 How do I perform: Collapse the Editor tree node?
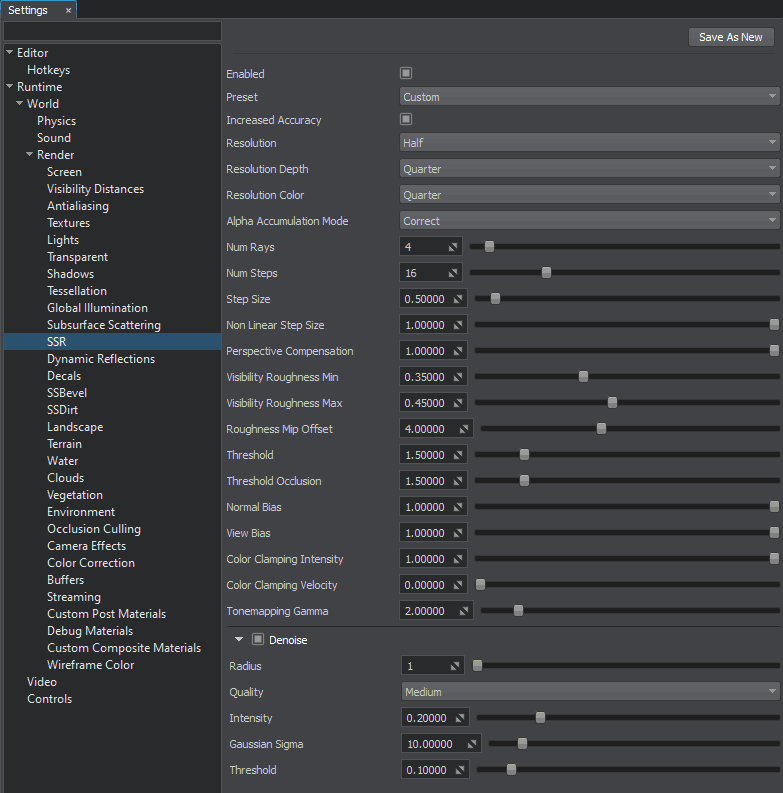(10, 52)
